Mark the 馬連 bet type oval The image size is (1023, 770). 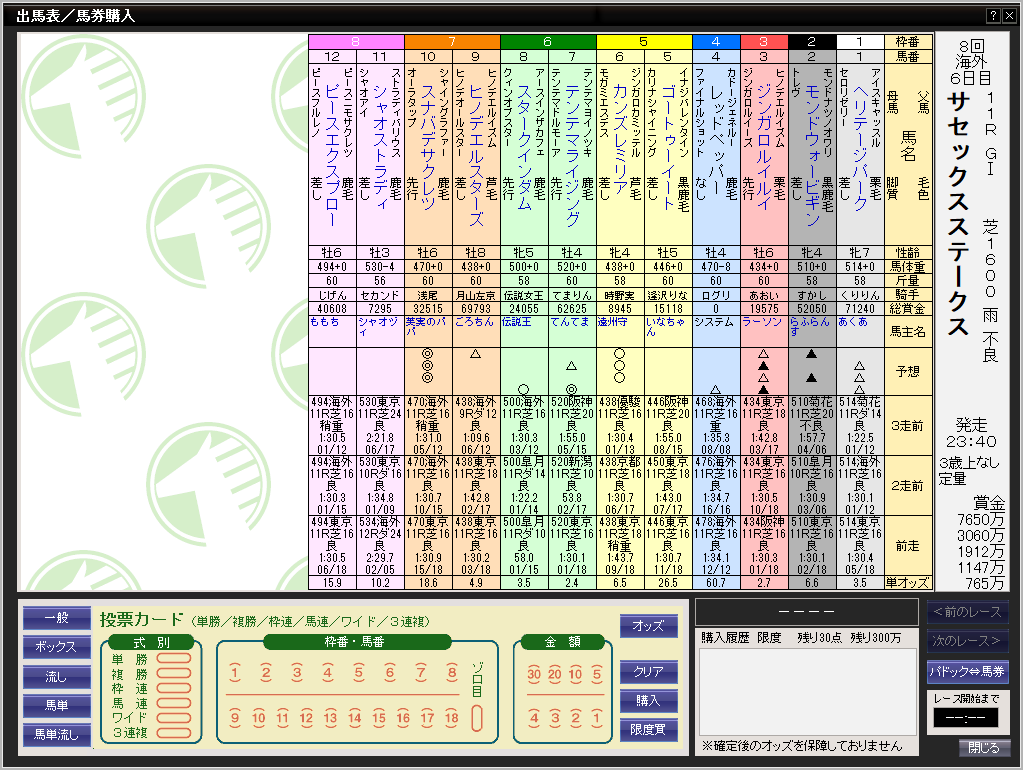(174, 703)
